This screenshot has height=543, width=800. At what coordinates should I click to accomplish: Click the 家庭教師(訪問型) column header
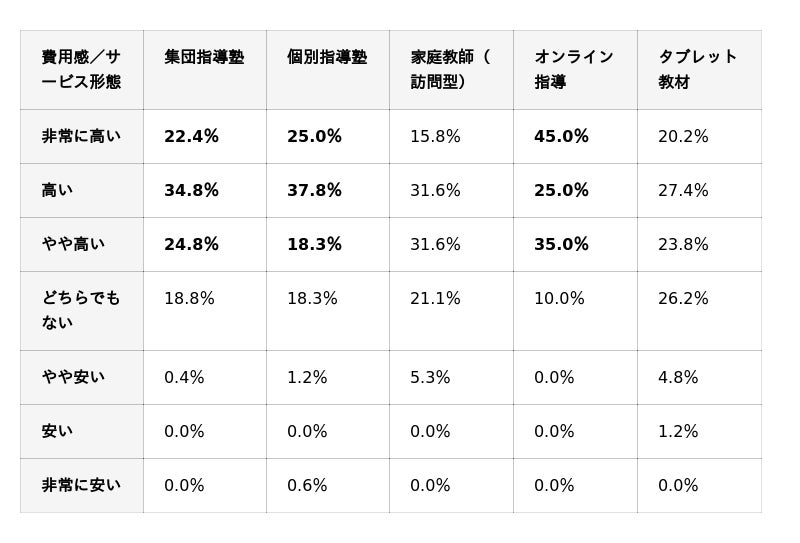coord(450,69)
